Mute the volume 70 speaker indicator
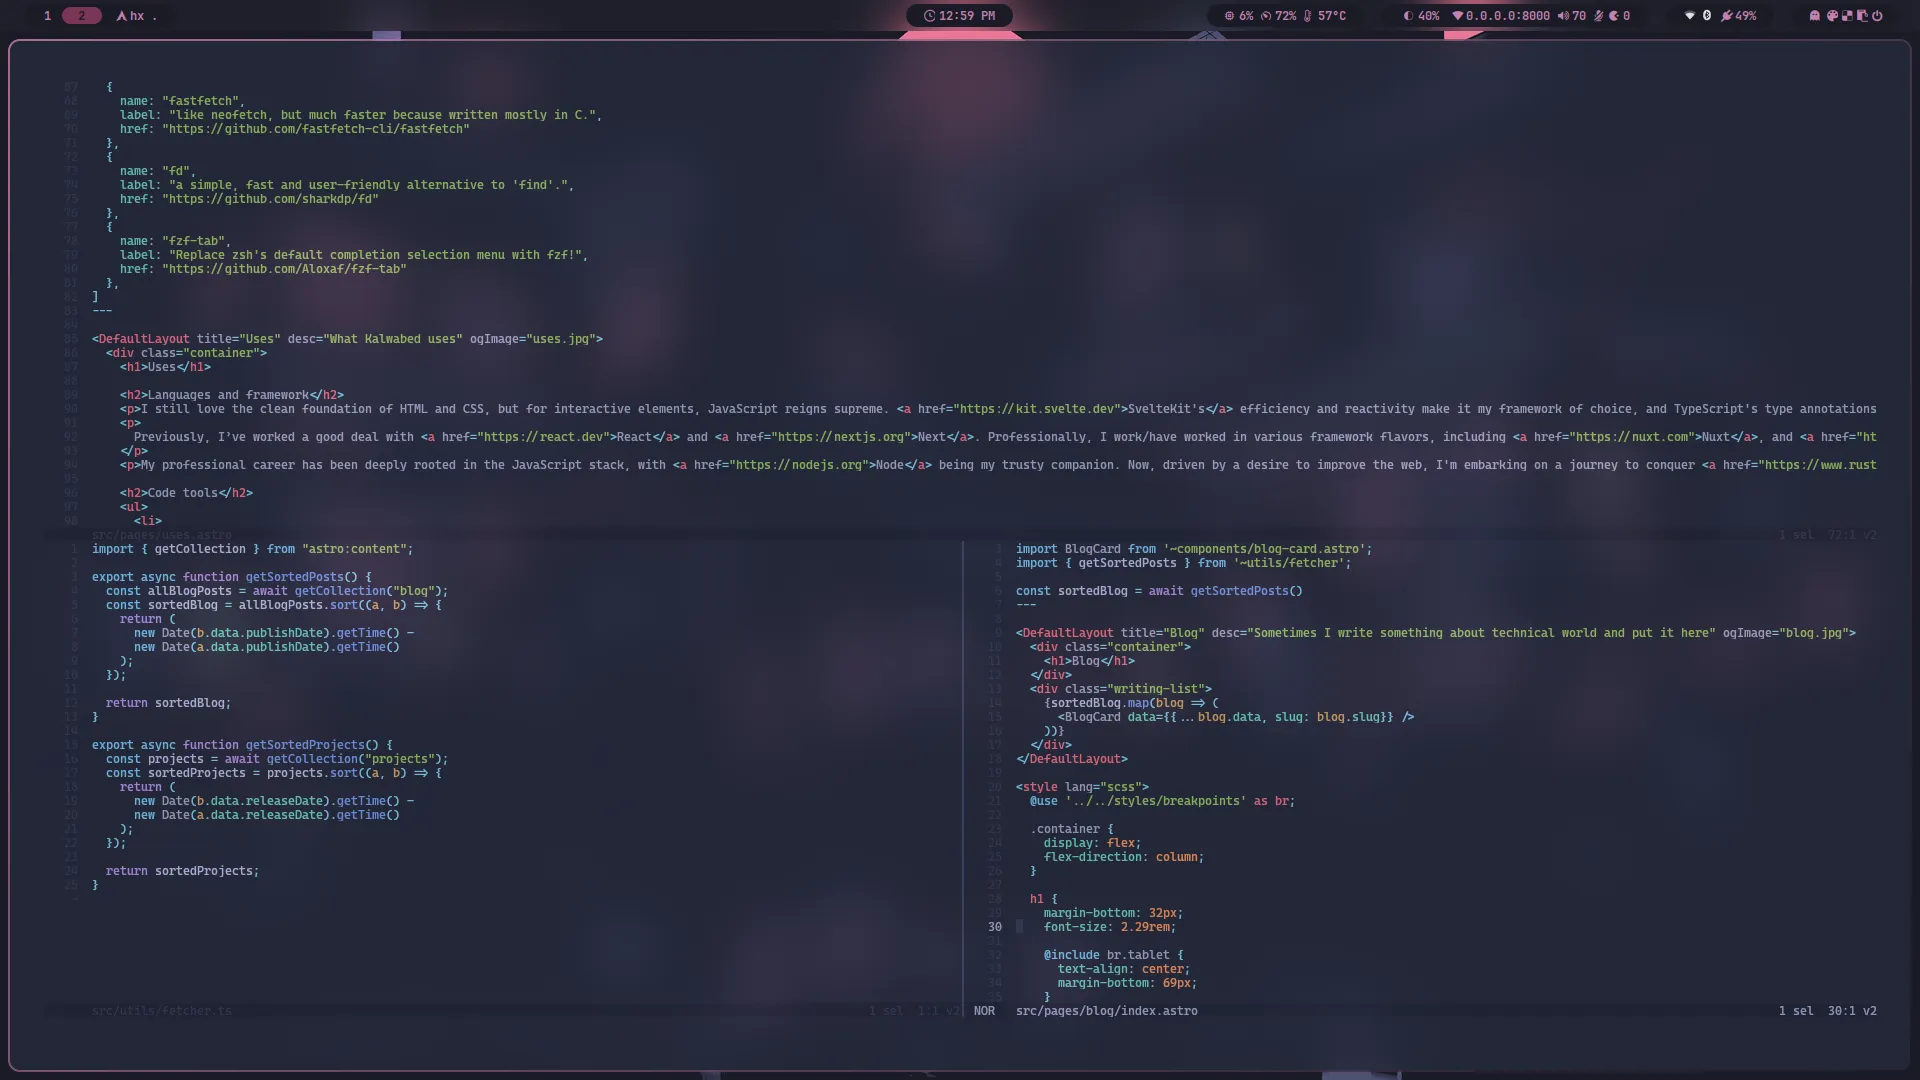Viewport: 1920px width, 1080px height. [x=1572, y=16]
